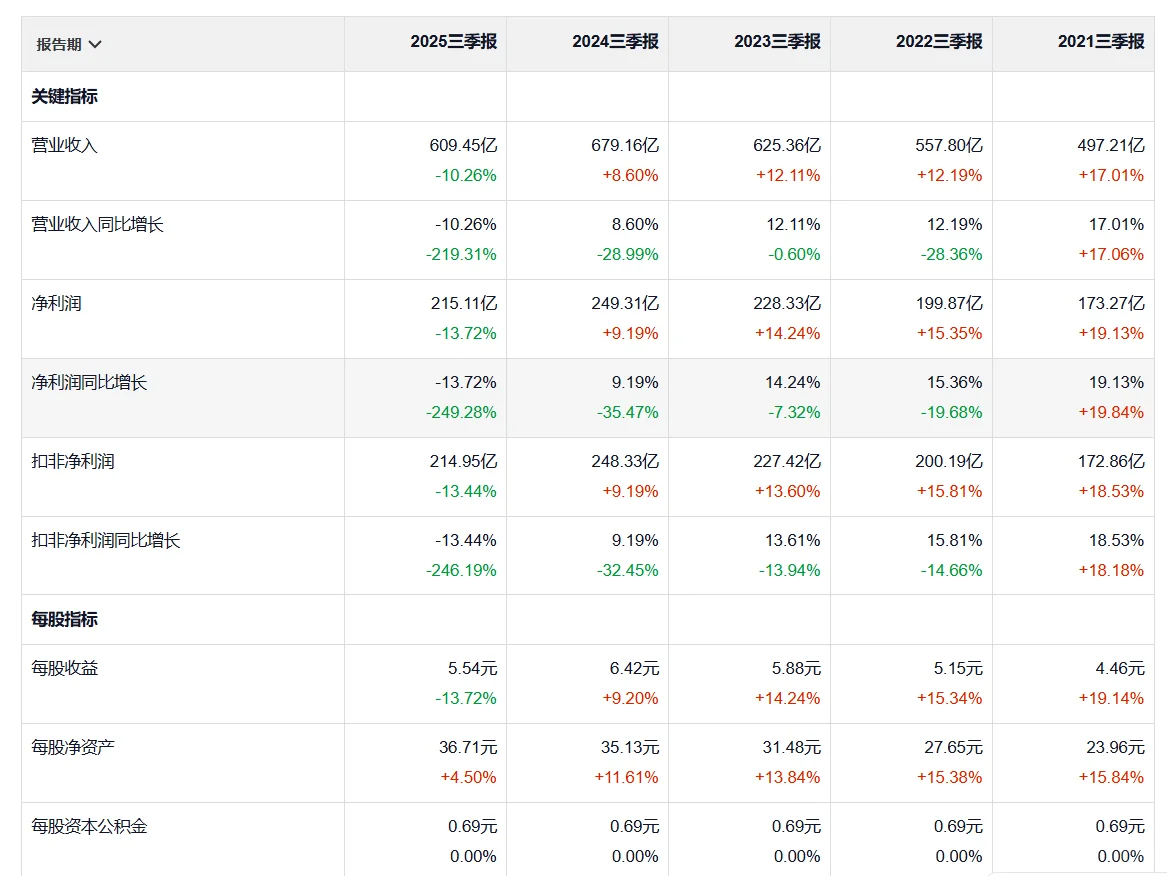
Task: Click the -219.31% growth change value
Action: point(461,255)
